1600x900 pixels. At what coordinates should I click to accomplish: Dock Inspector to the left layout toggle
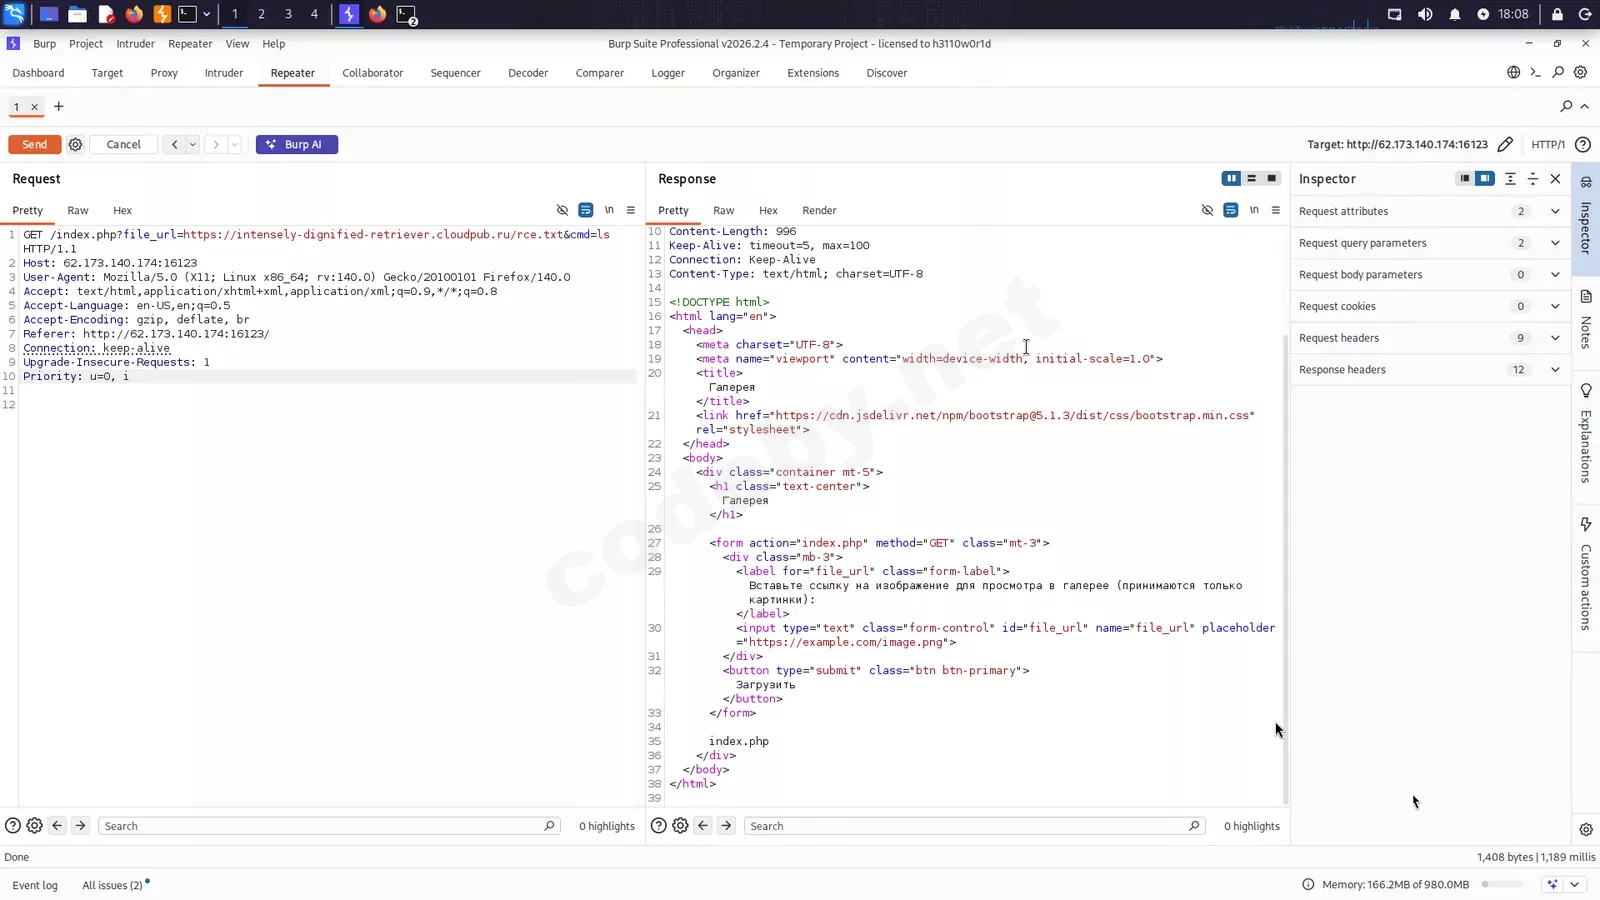tap(1464, 178)
